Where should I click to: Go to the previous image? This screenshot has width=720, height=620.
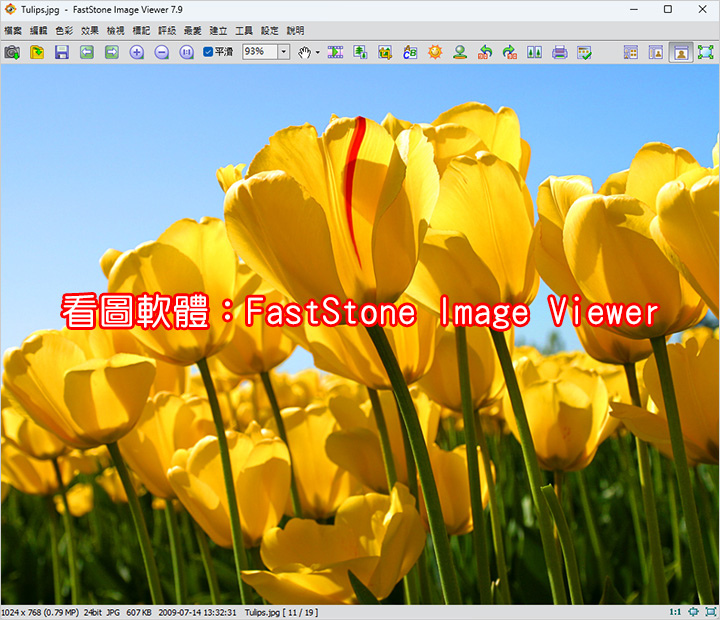coord(87,52)
